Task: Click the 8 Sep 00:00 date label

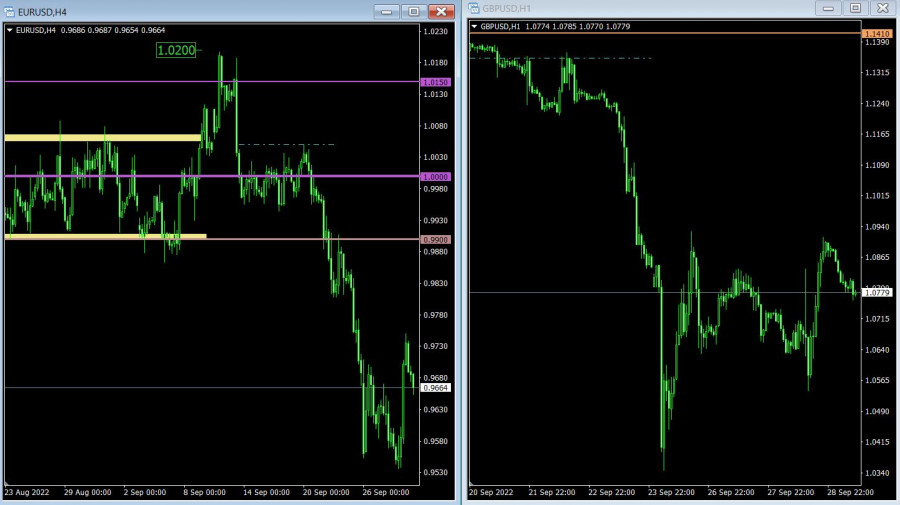Action: tap(204, 492)
